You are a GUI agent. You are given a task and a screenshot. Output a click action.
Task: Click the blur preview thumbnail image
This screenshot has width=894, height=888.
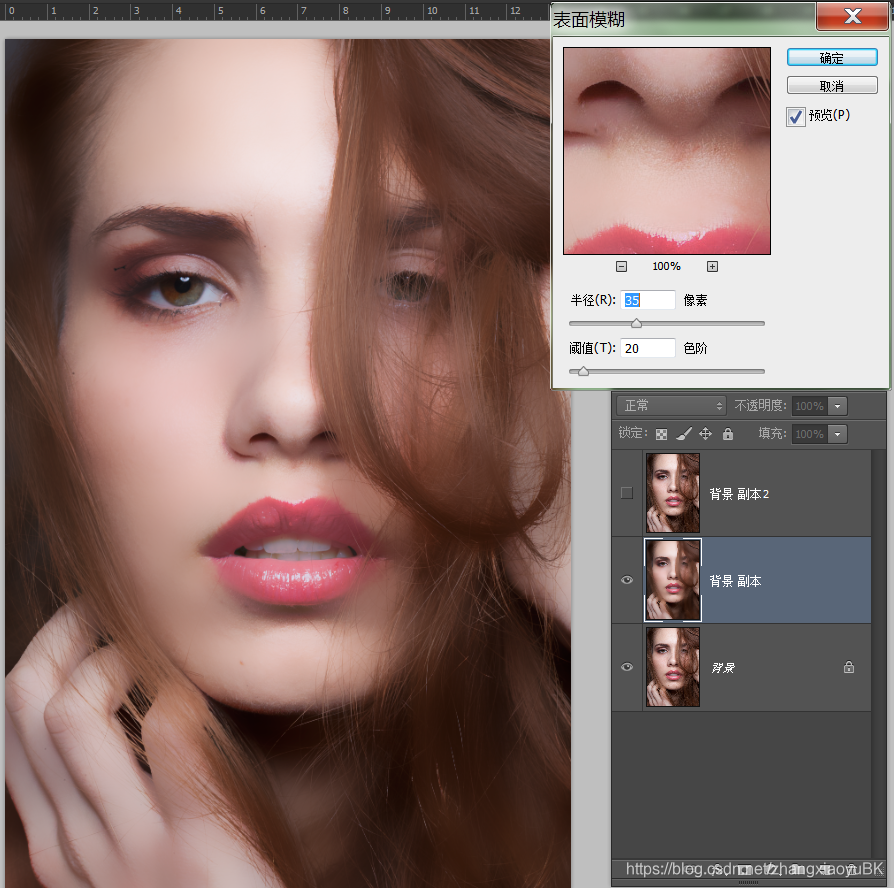point(667,151)
